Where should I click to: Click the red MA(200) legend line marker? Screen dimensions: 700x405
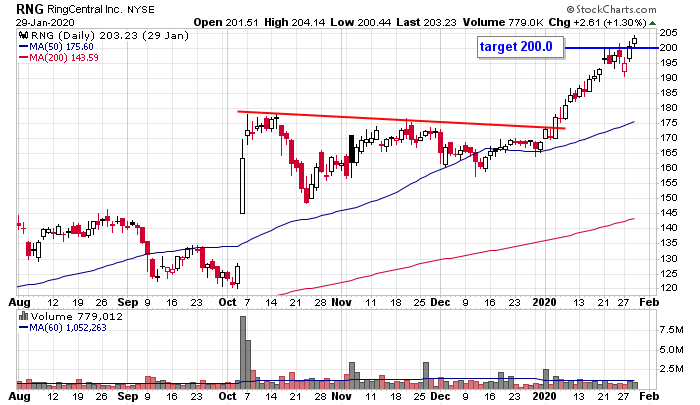23,58
